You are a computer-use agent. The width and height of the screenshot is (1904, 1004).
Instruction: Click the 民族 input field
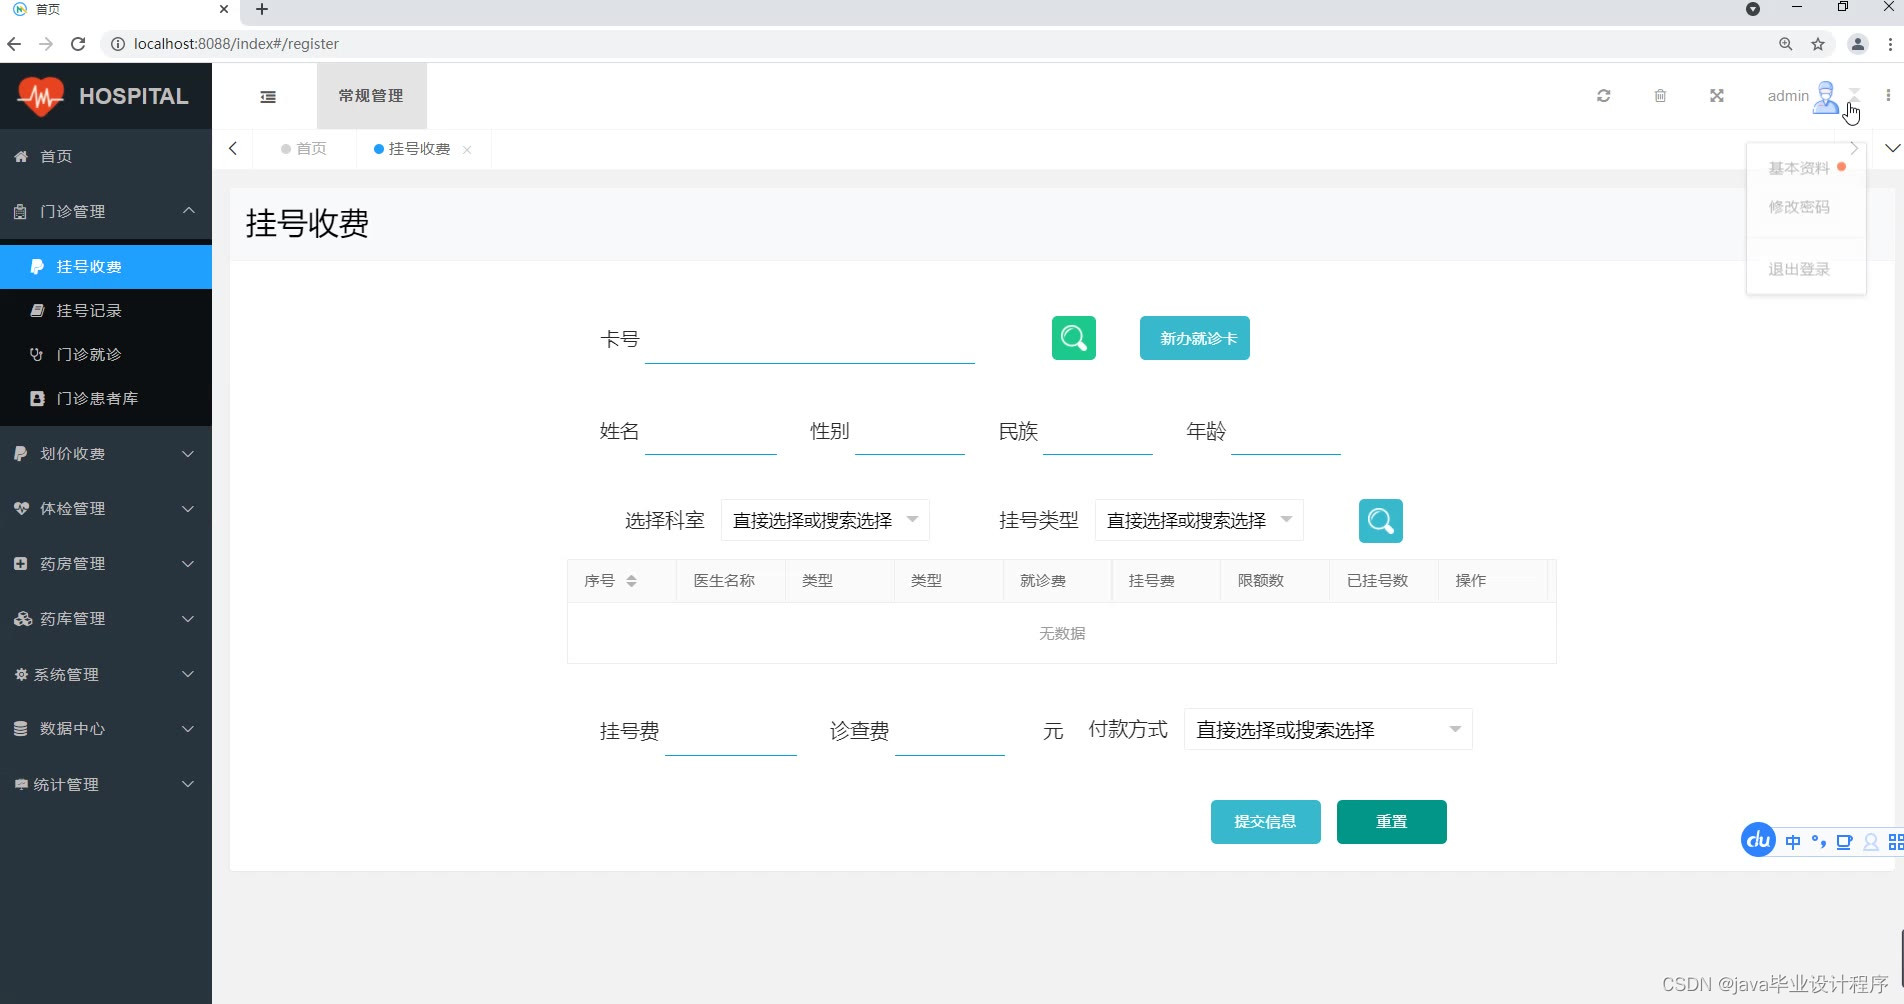(x=1098, y=432)
